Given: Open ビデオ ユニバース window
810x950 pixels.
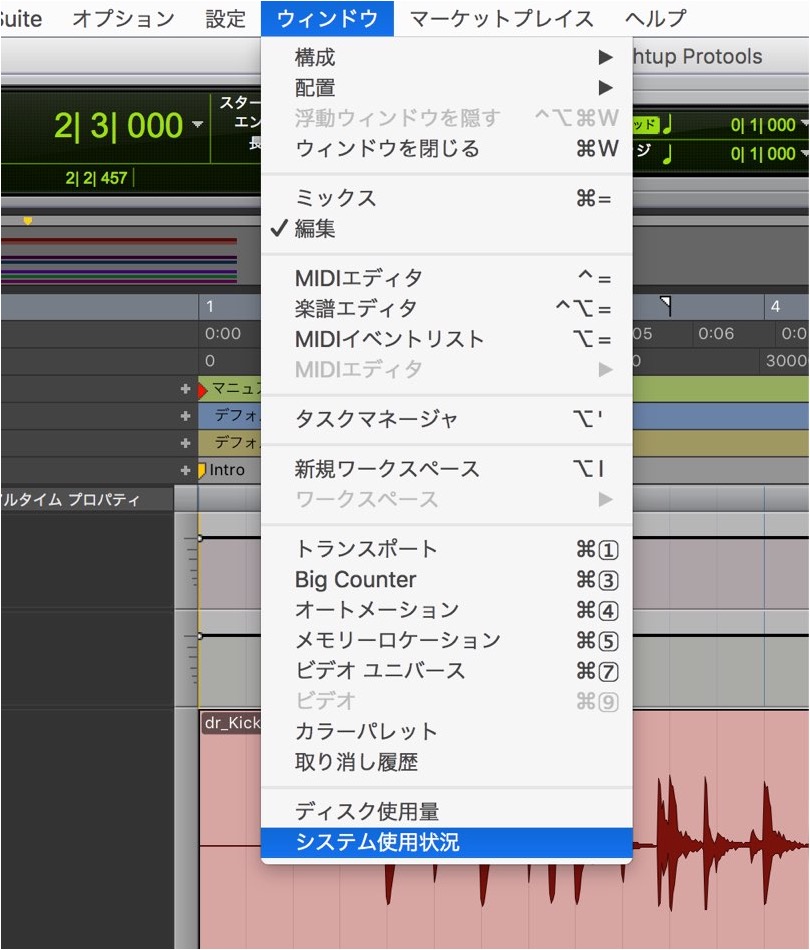Looking at the screenshot, I should pyautogui.click(x=446, y=670).
